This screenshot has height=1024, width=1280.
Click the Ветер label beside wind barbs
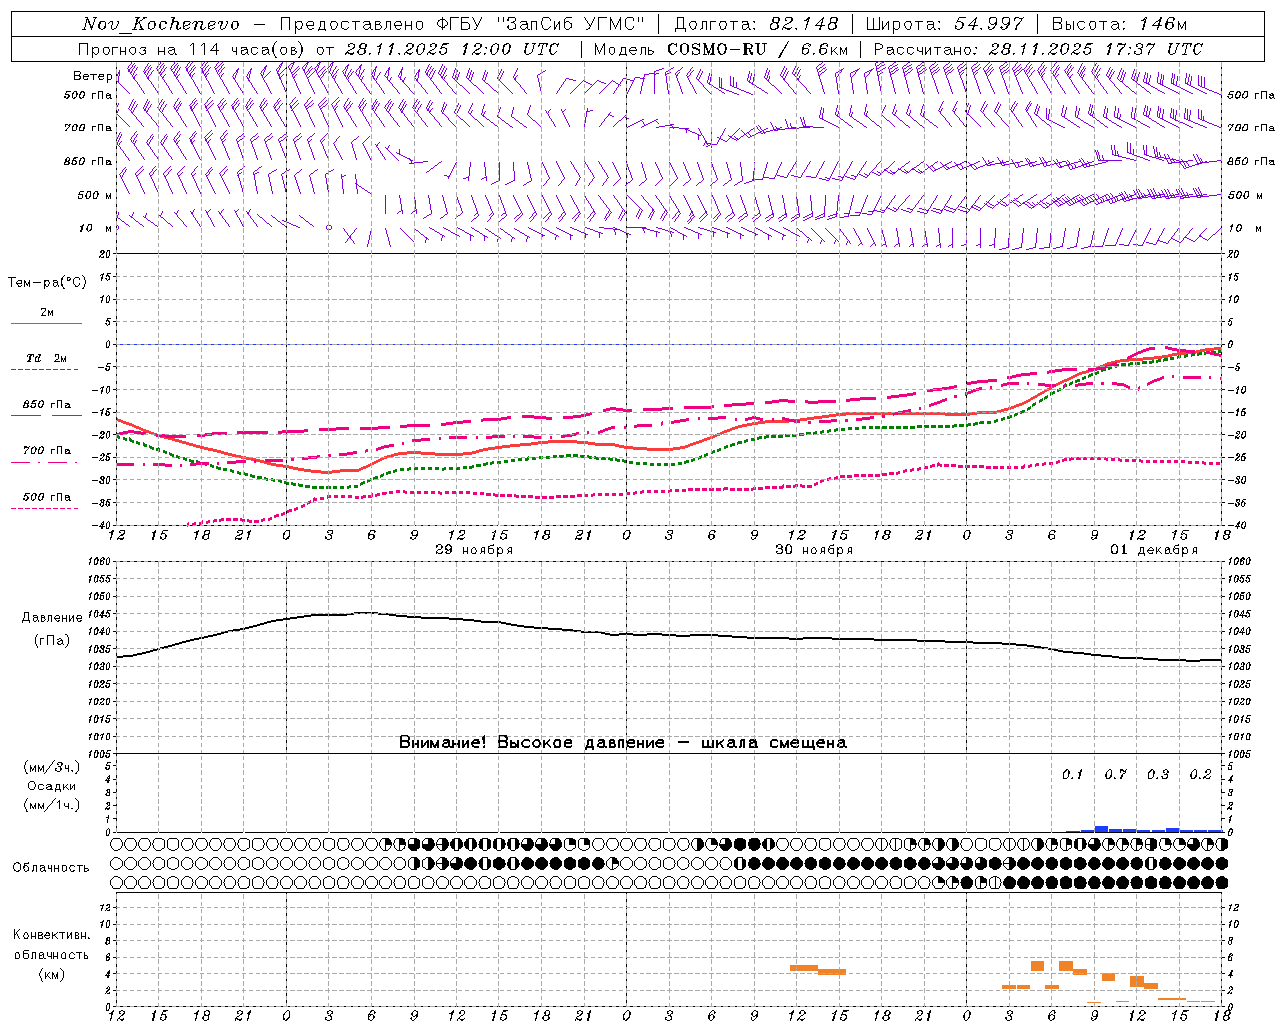92,76
